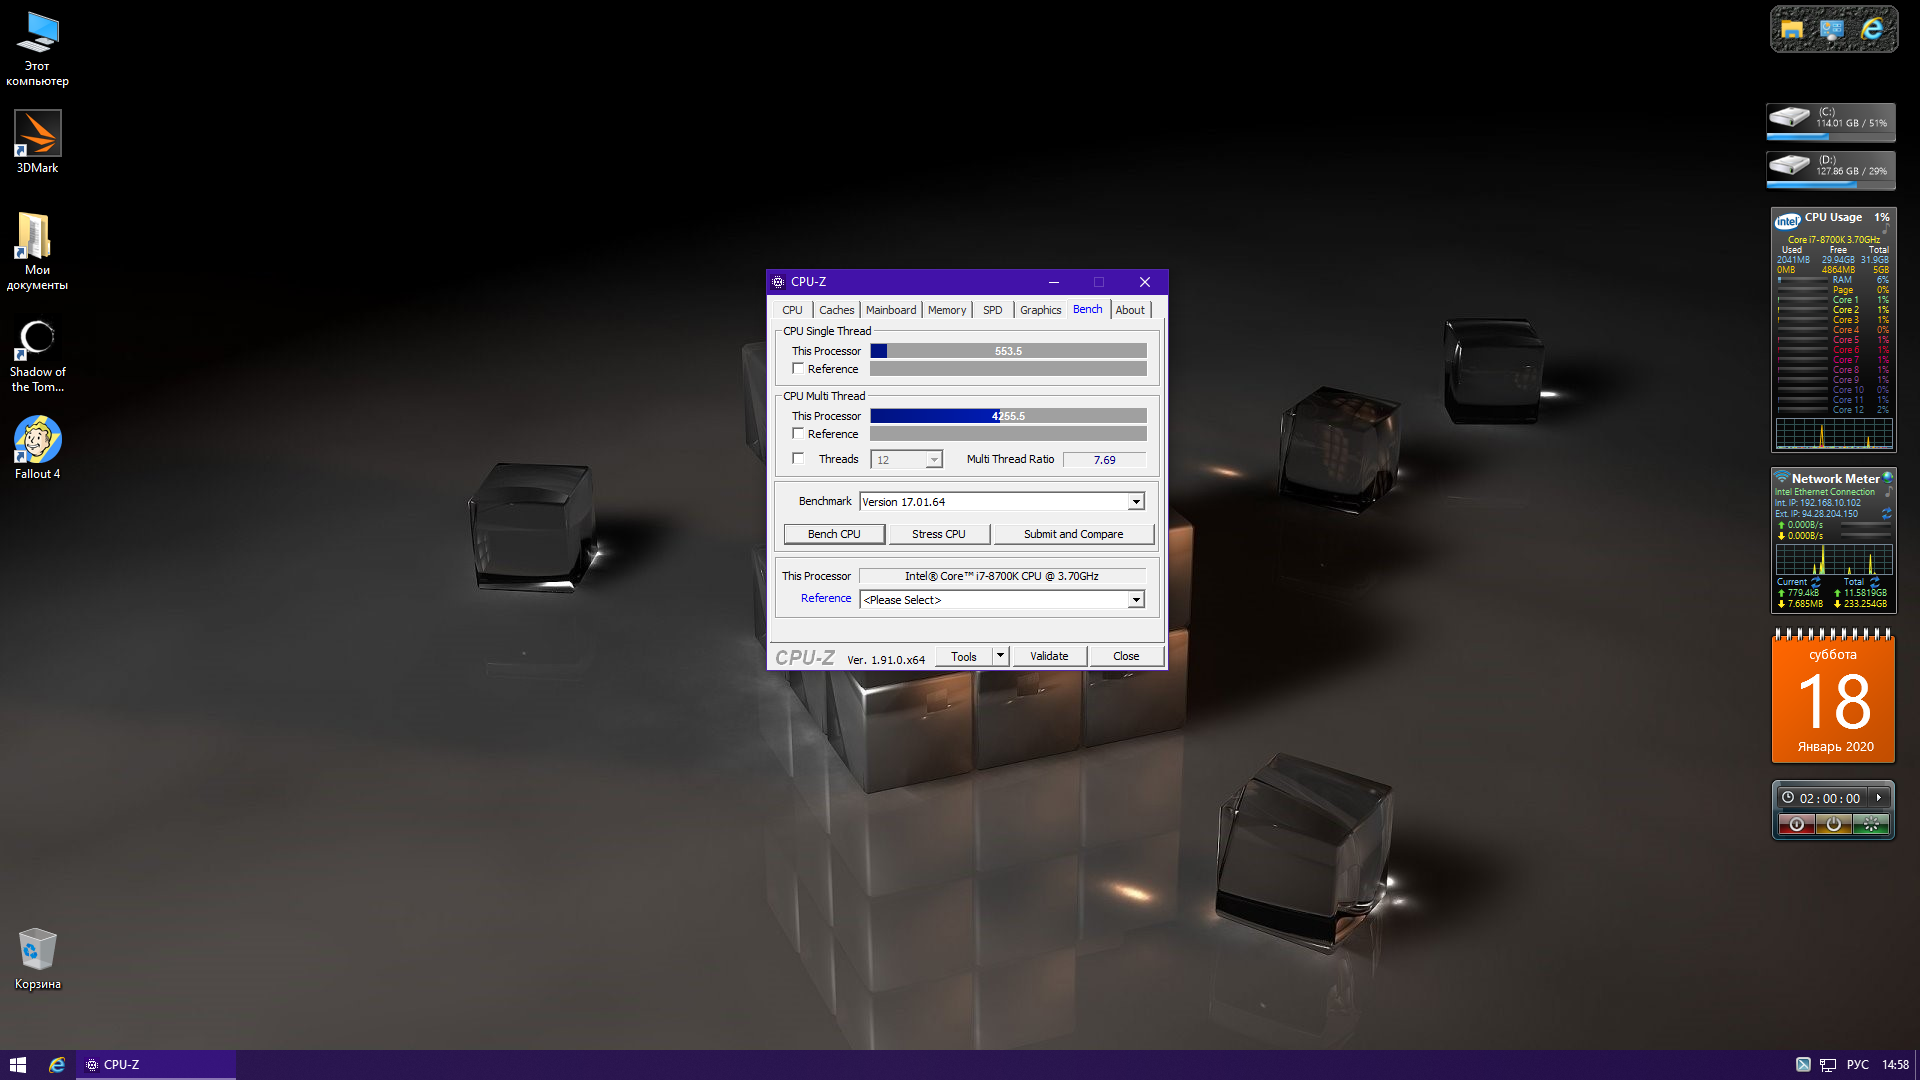Screen dimensions: 1920x1080
Task: Open the Fallout 4 desktop icon
Action: point(37,441)
